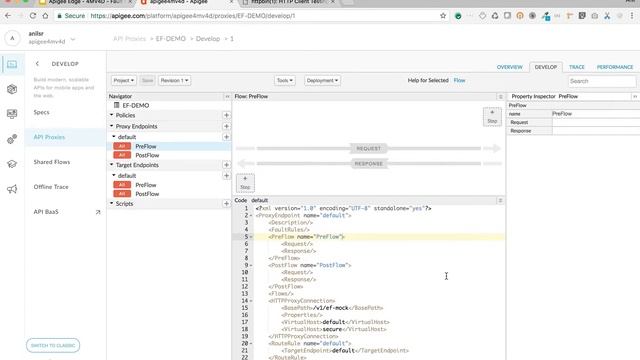The image size is (640, 360).
Task: Select PostFlow under Target Endpoints default
Action: [x=147, y=194]
